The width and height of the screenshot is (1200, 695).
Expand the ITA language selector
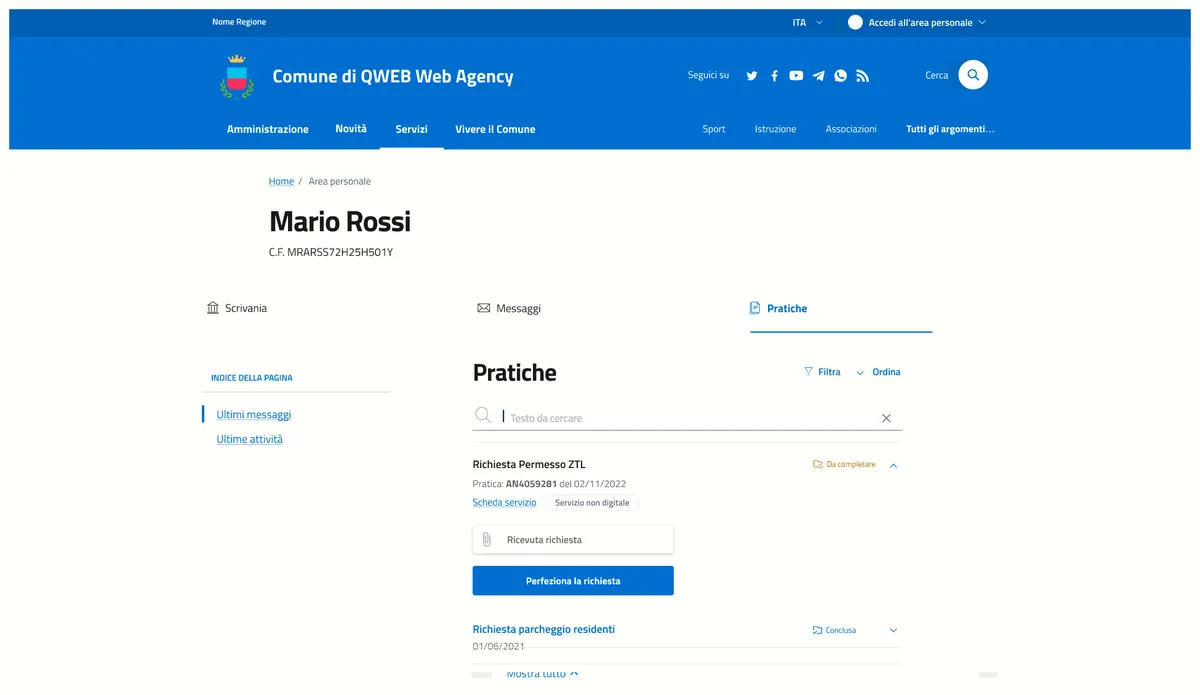[806, 21]
